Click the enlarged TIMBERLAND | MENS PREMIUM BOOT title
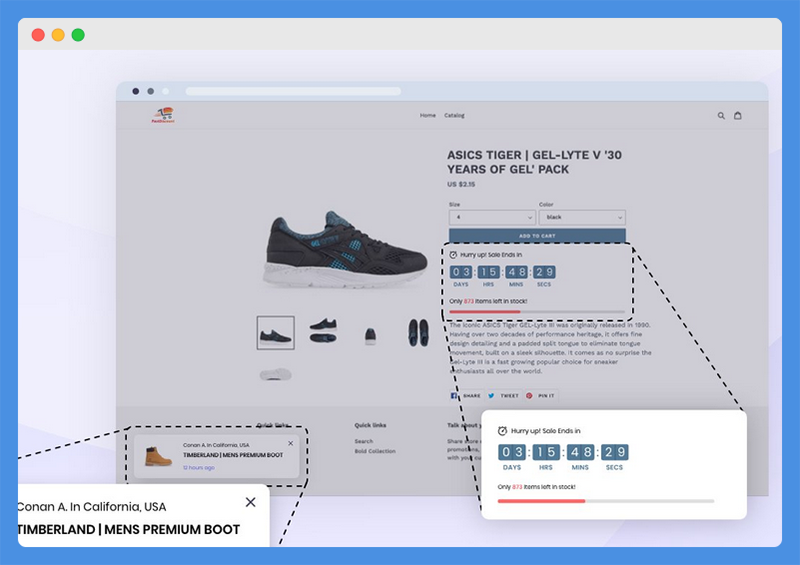 click(x=129, y=529)
